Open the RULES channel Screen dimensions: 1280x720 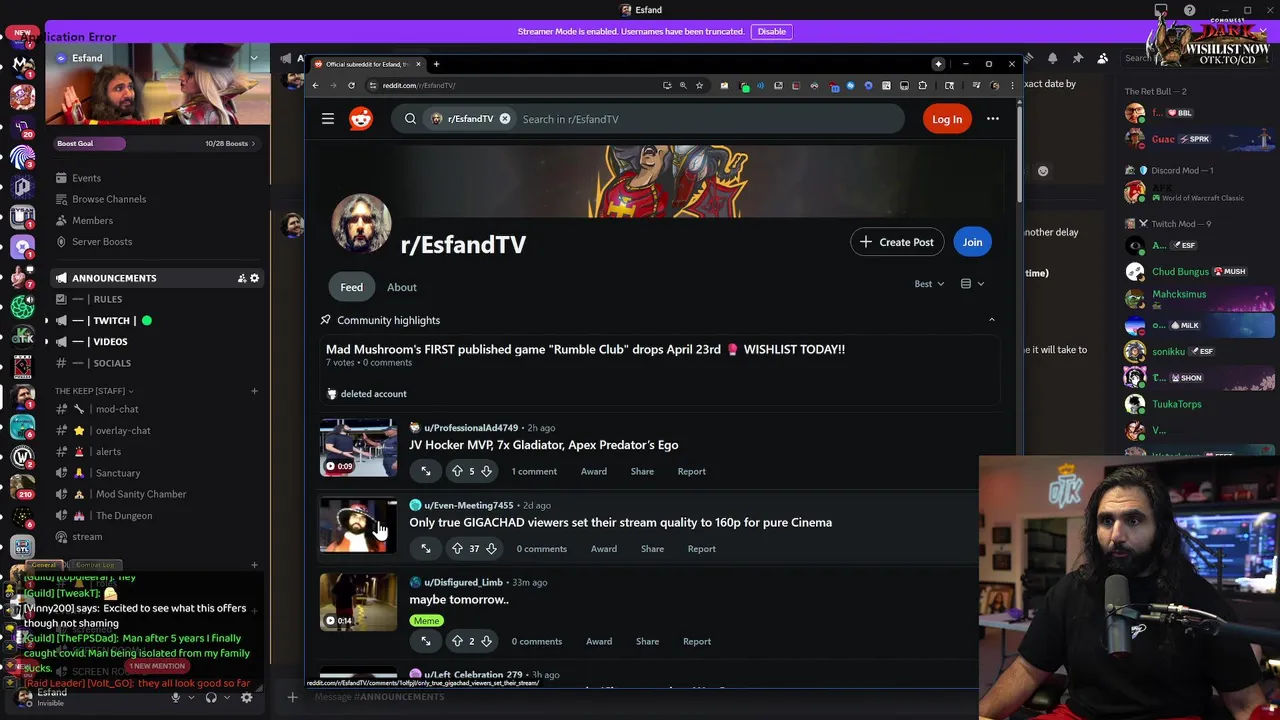[x=107, y=299]
